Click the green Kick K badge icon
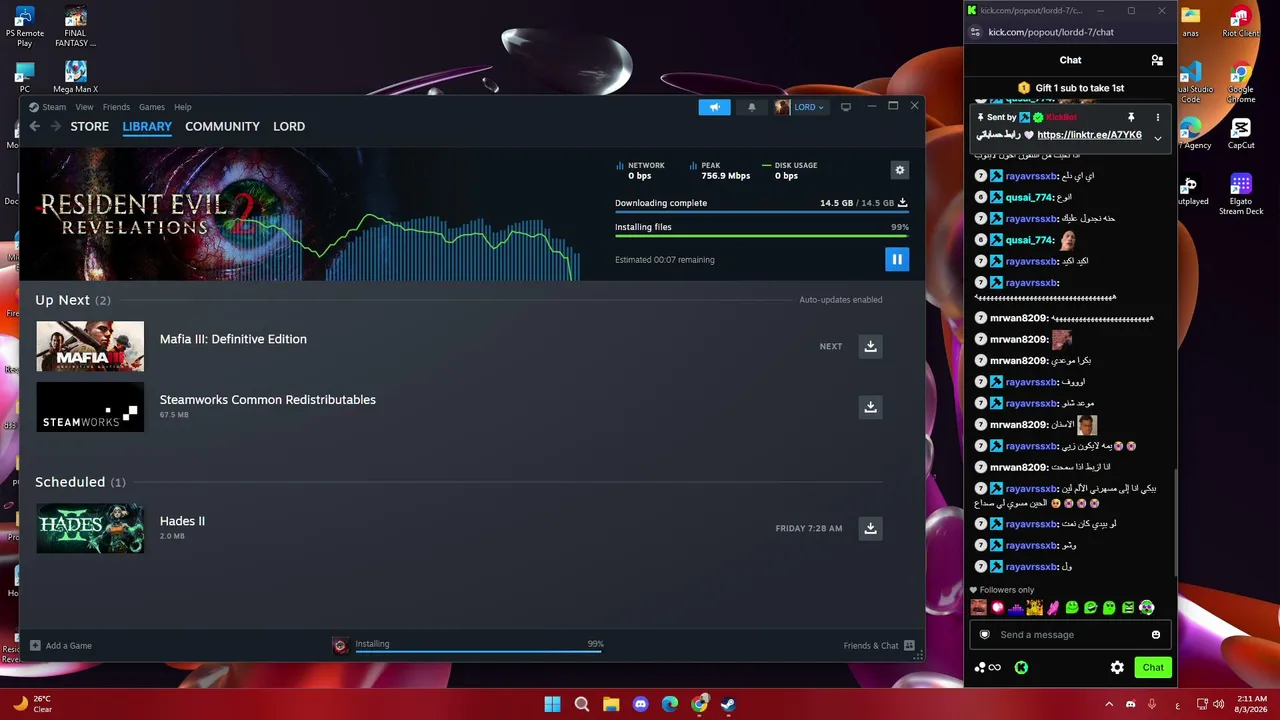This screenshot has height=720, width=1280. [x=1021, y=667]
